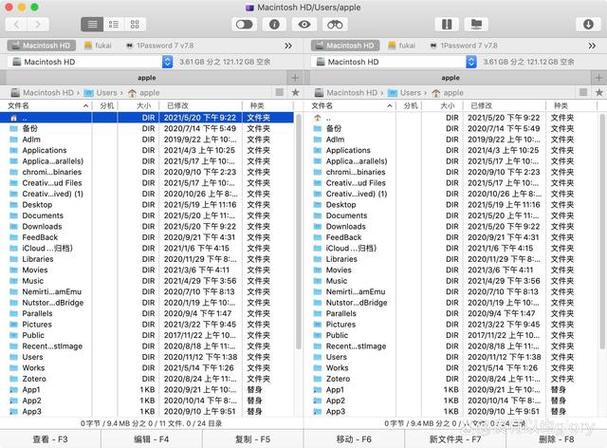Click 编辑 - F4 edit button
Image resolution: width=607 pixels, height=448 pixels.
151,439
